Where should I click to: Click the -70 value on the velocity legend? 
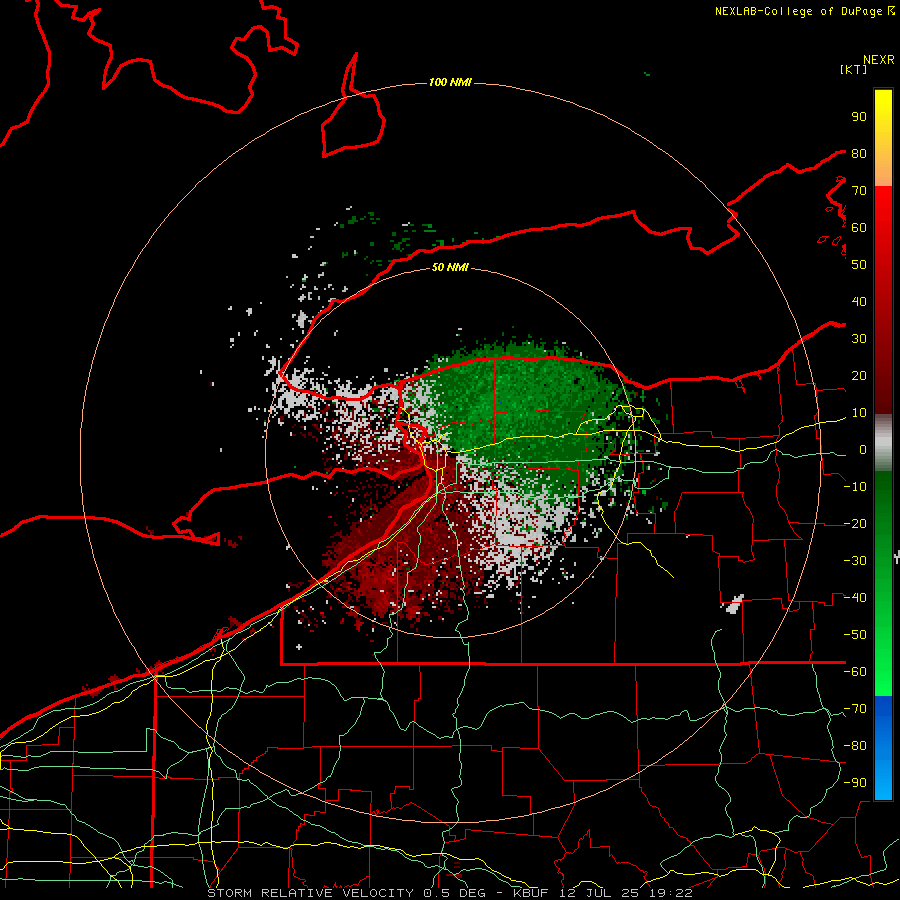855,709
